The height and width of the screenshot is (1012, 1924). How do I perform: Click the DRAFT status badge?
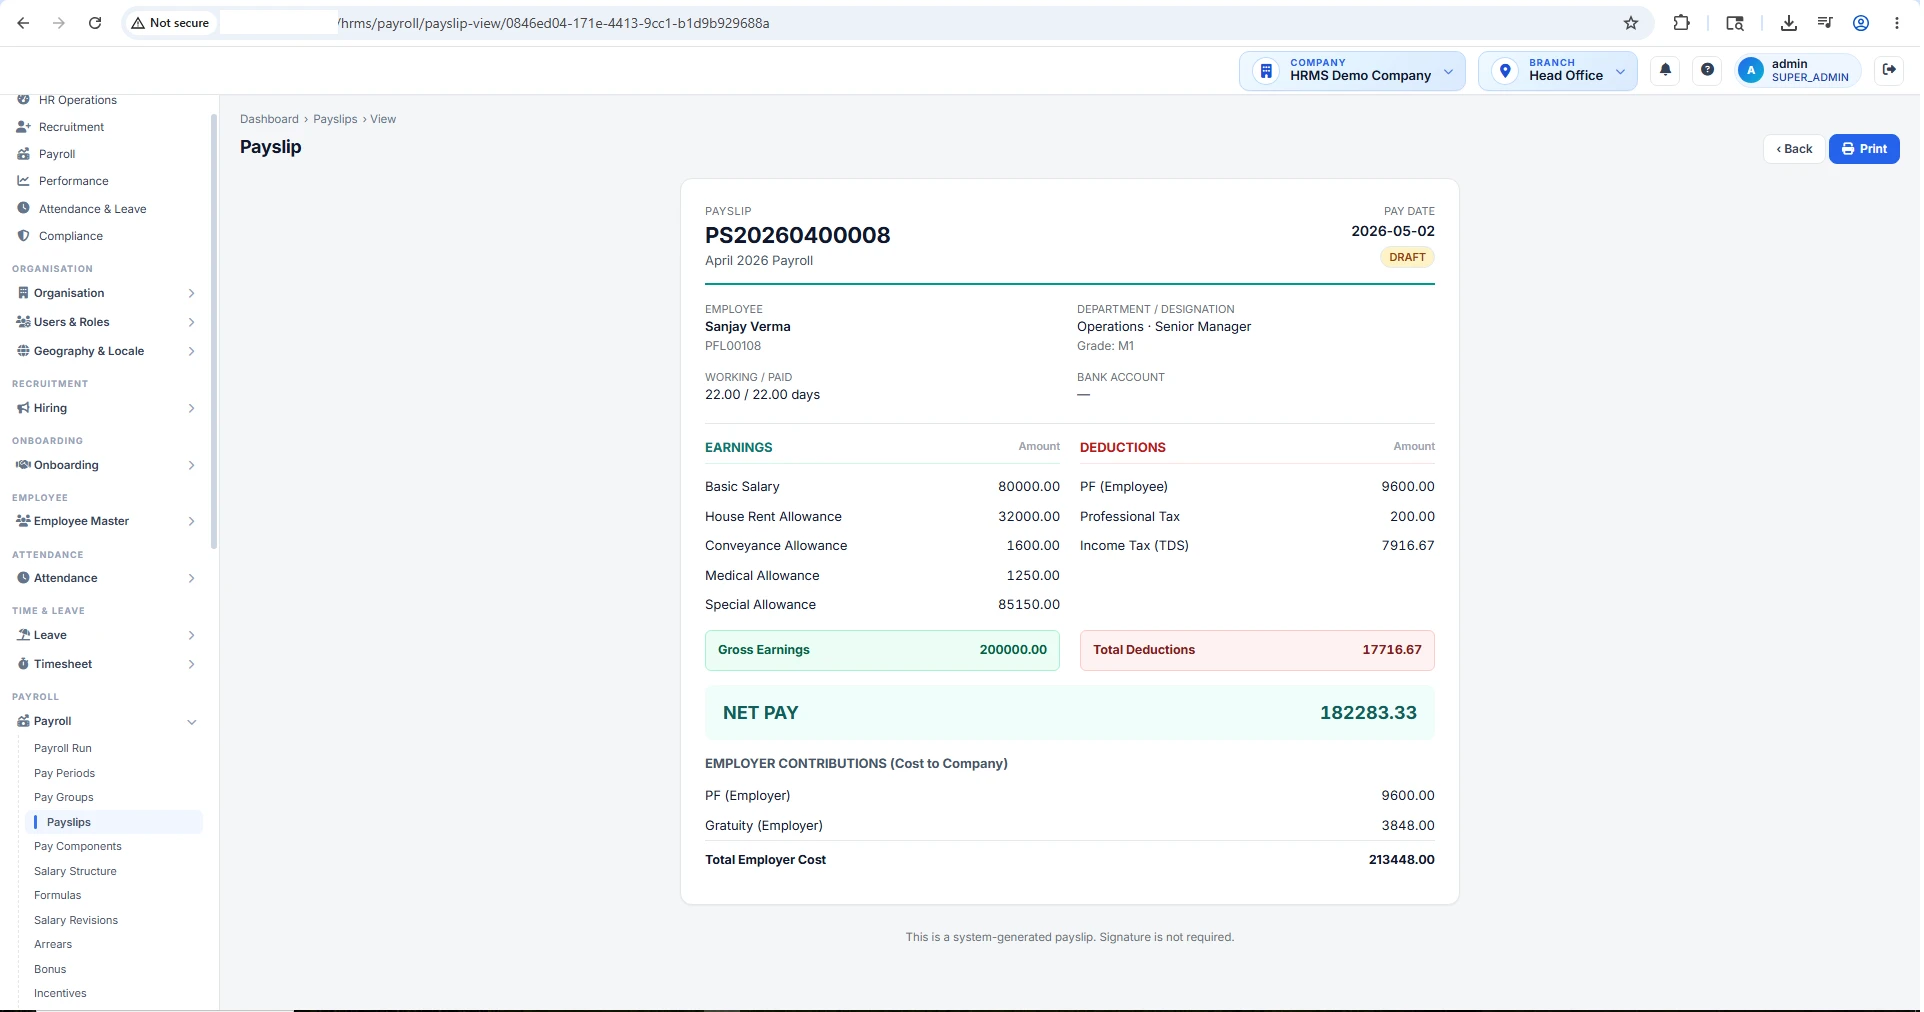point(1407,257)
